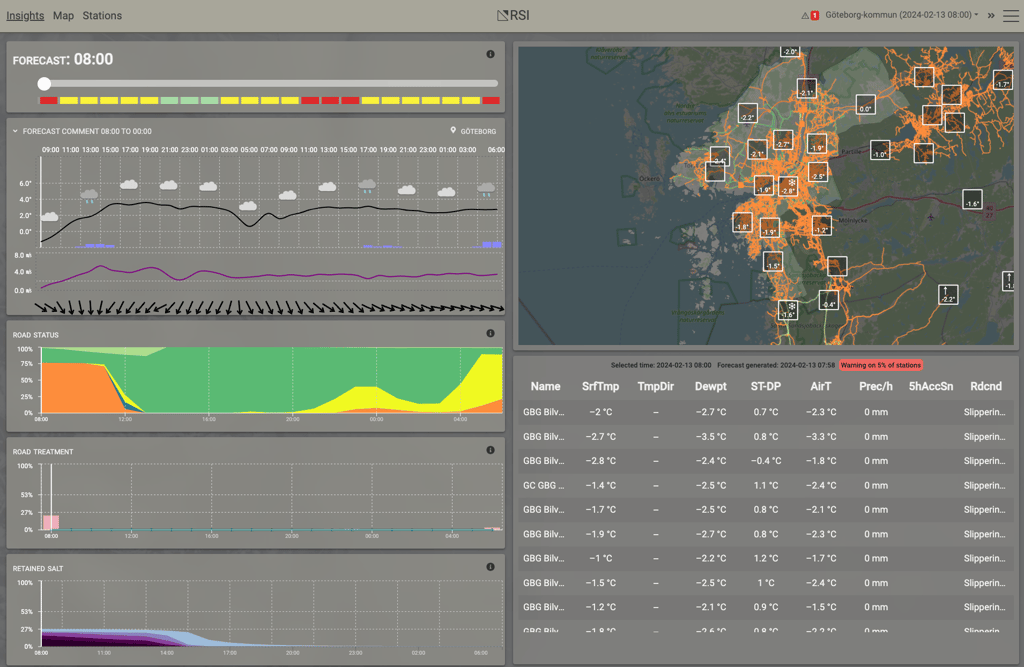Click the last red forecast timeline segment

(x=491, y=101)
